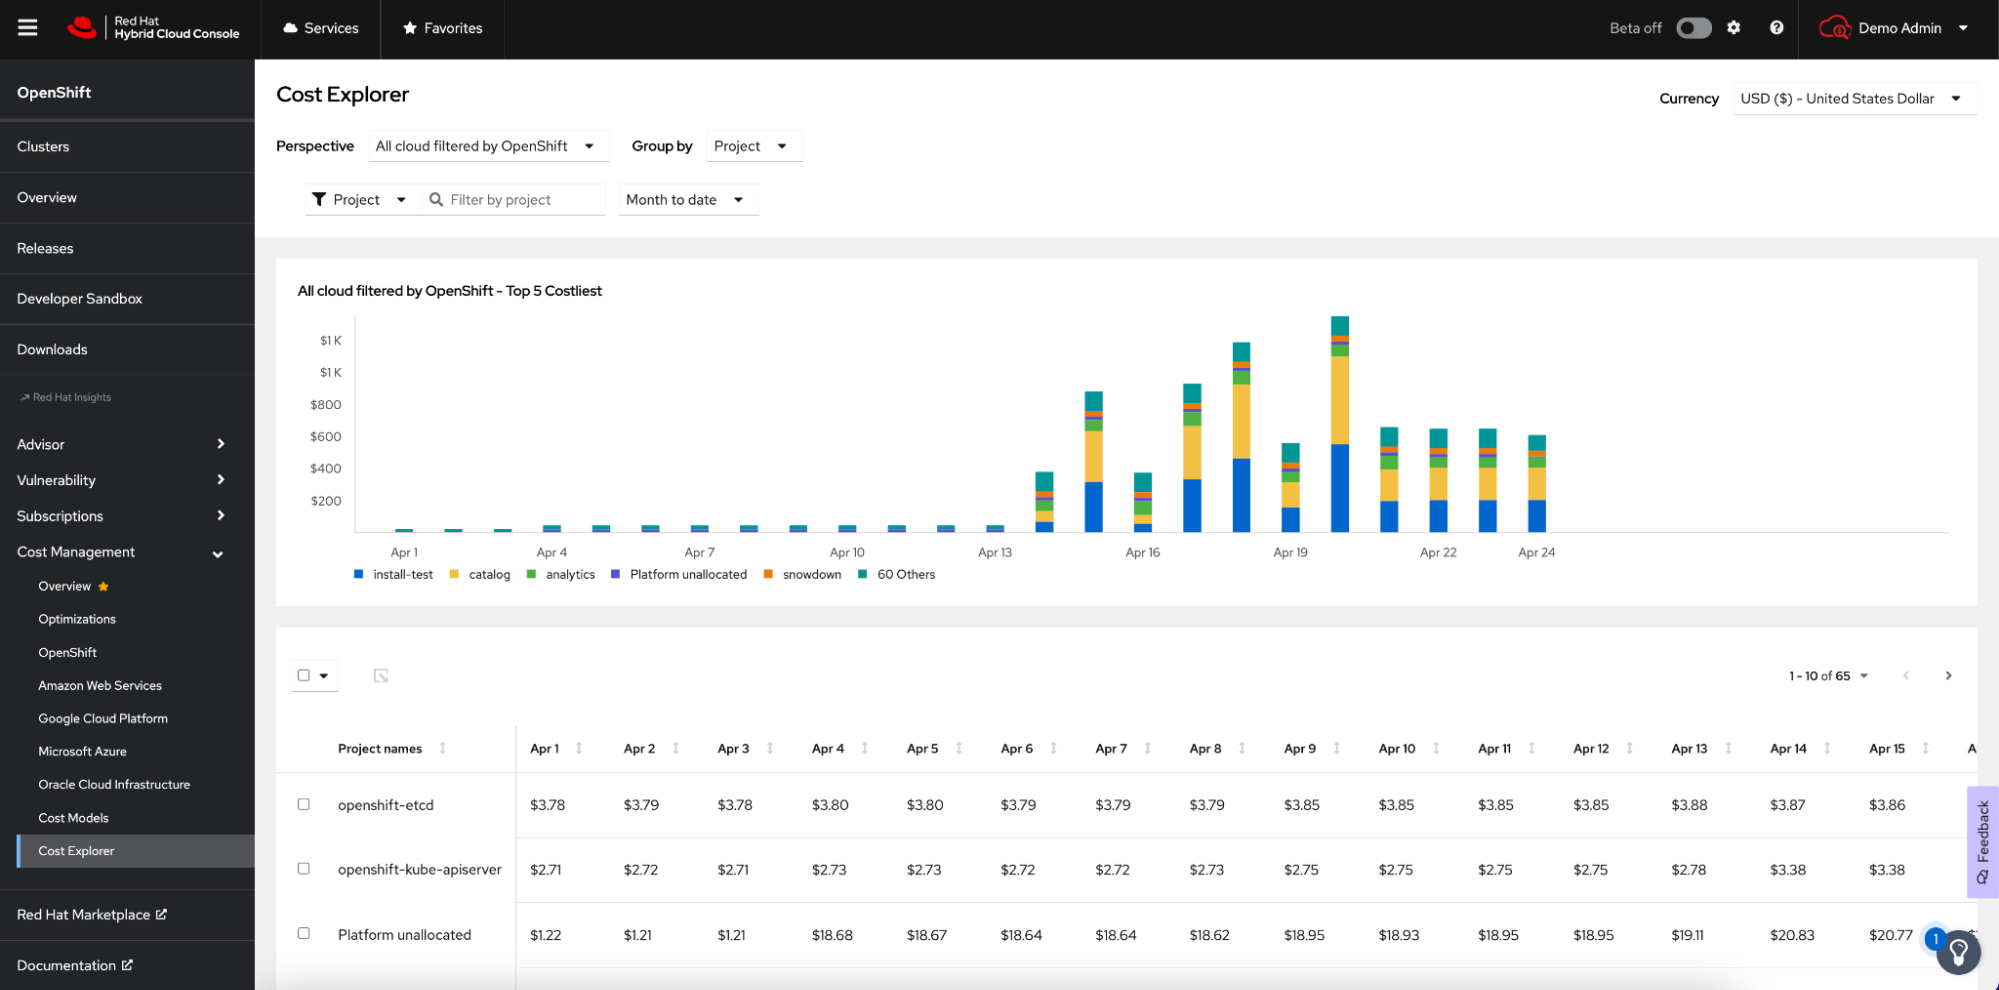Click the Demo Admin avatar icon
1999x990 pixels.
(1834, 28)
